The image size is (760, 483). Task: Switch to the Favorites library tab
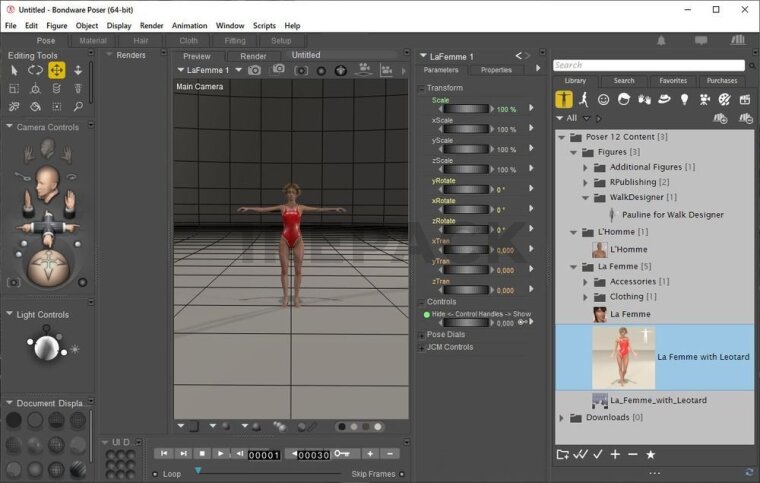click(672, 81)
